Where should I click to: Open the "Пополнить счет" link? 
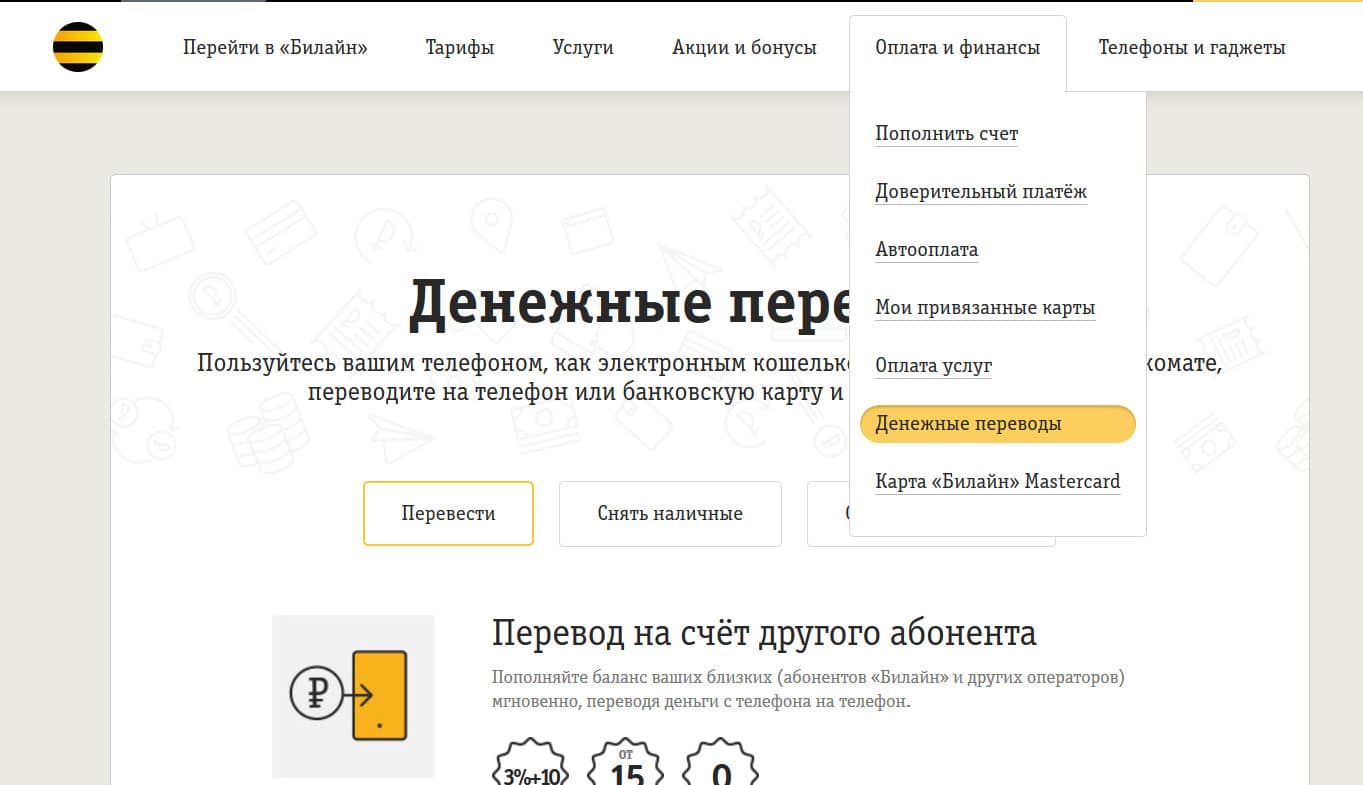946,133
